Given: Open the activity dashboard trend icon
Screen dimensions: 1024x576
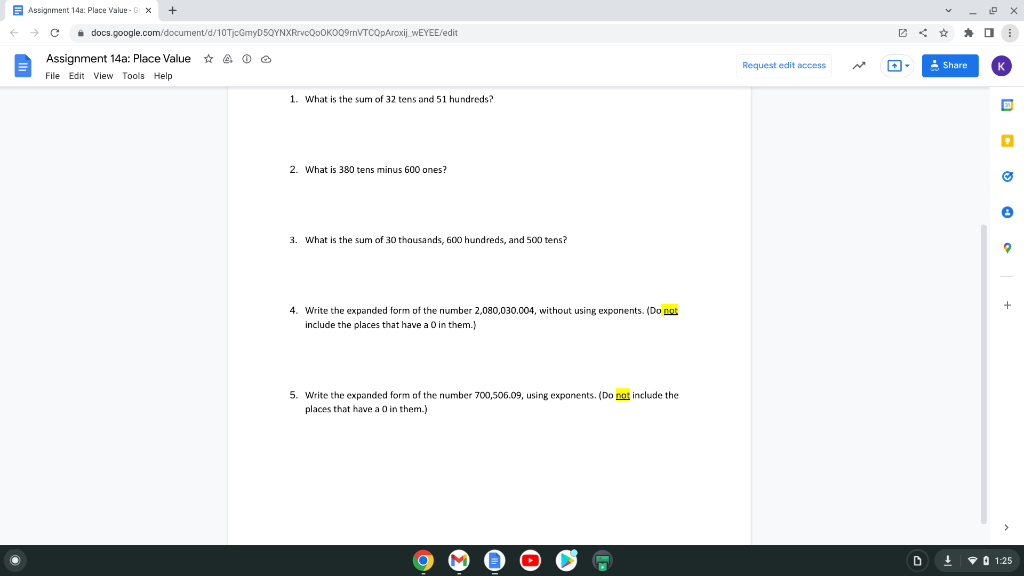Looking at the screenshot, I should click(859, 65).
